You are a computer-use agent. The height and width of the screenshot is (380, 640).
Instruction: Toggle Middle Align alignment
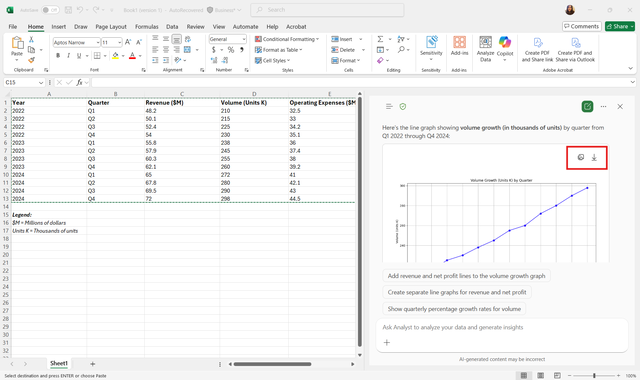[x=166, y=39]
